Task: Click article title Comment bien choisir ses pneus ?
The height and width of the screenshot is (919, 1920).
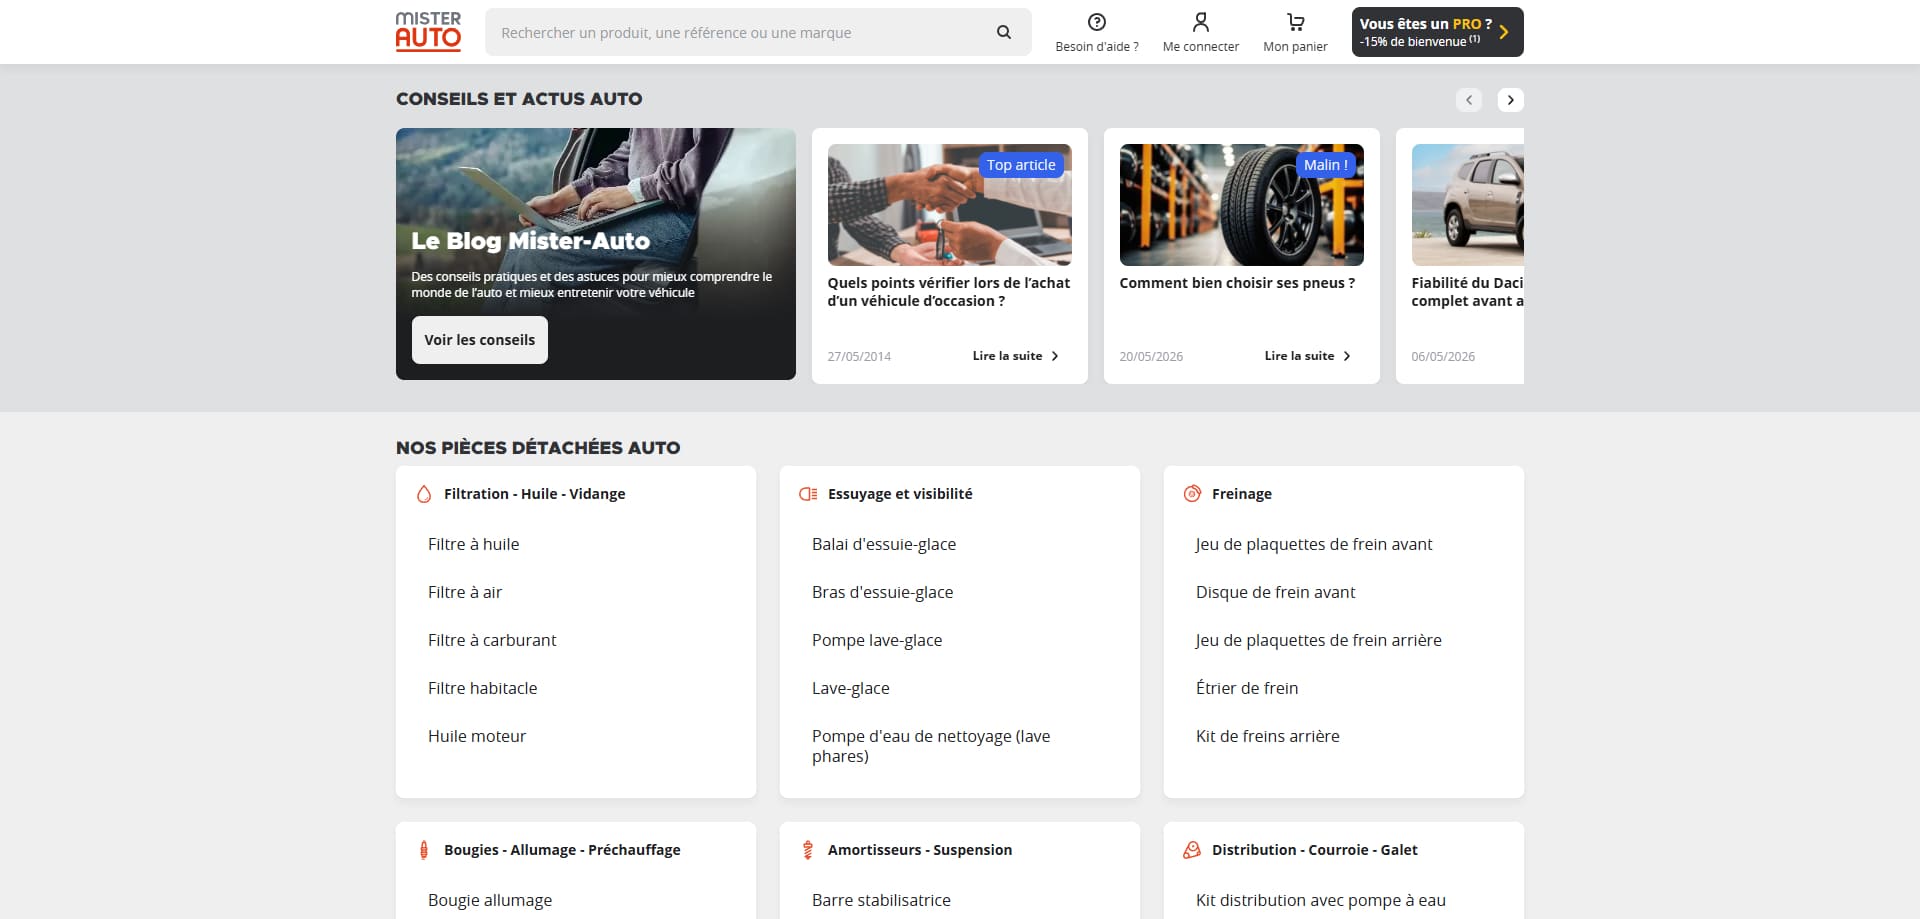Action: point(1237,283)
